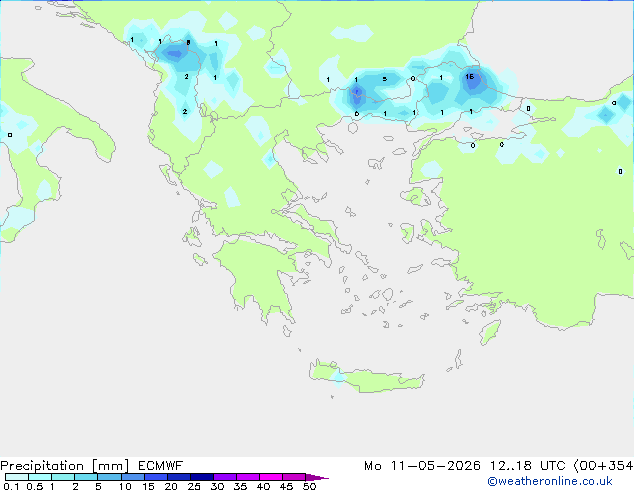Select the 2–5 mm legend color box
Viewport: 634px width, 490px height.
pyautogui.click(x=86, y=477)
